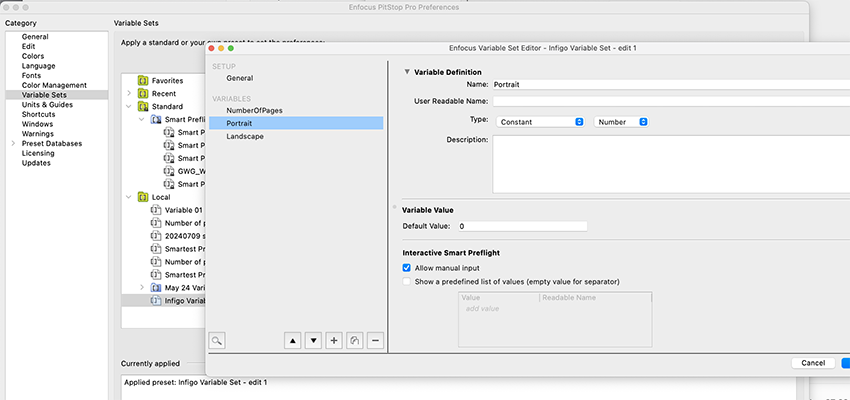The height and width of the screenshot is (400, 850).
Task: Click the Smart Prefli folder icon
Action: [156, 119]
